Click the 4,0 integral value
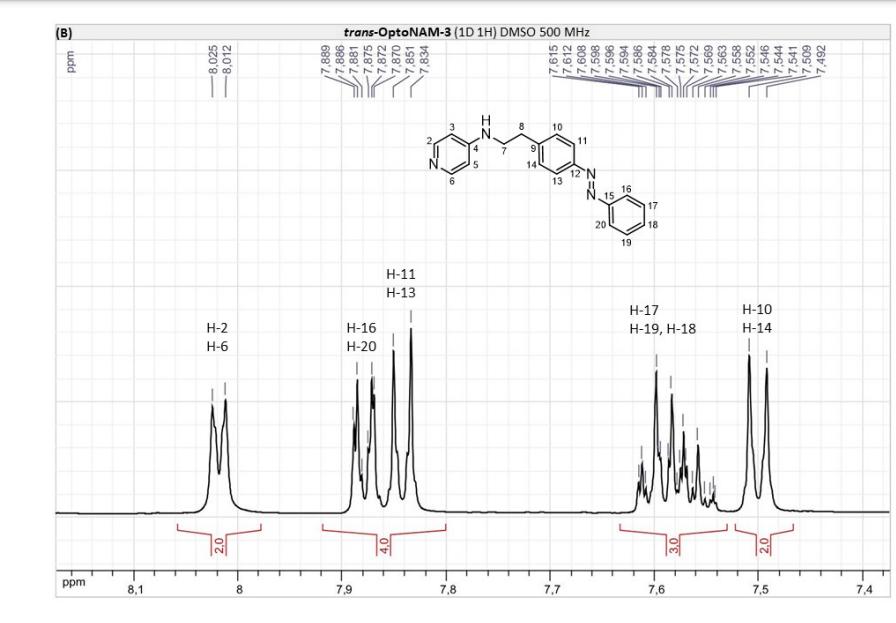This screenshot has width=896, height=623. coord(383,545)
